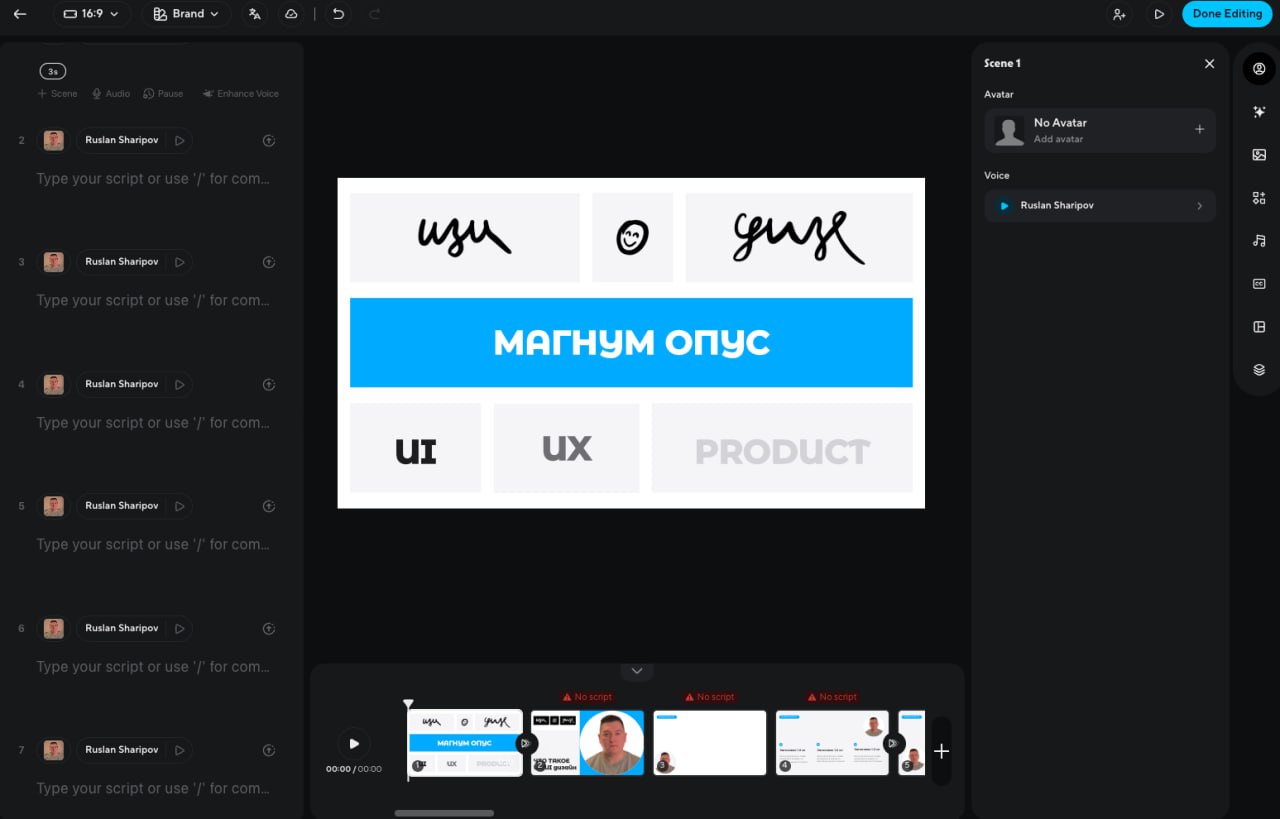Click the 3s duration badge

click(x=52, y=71)
